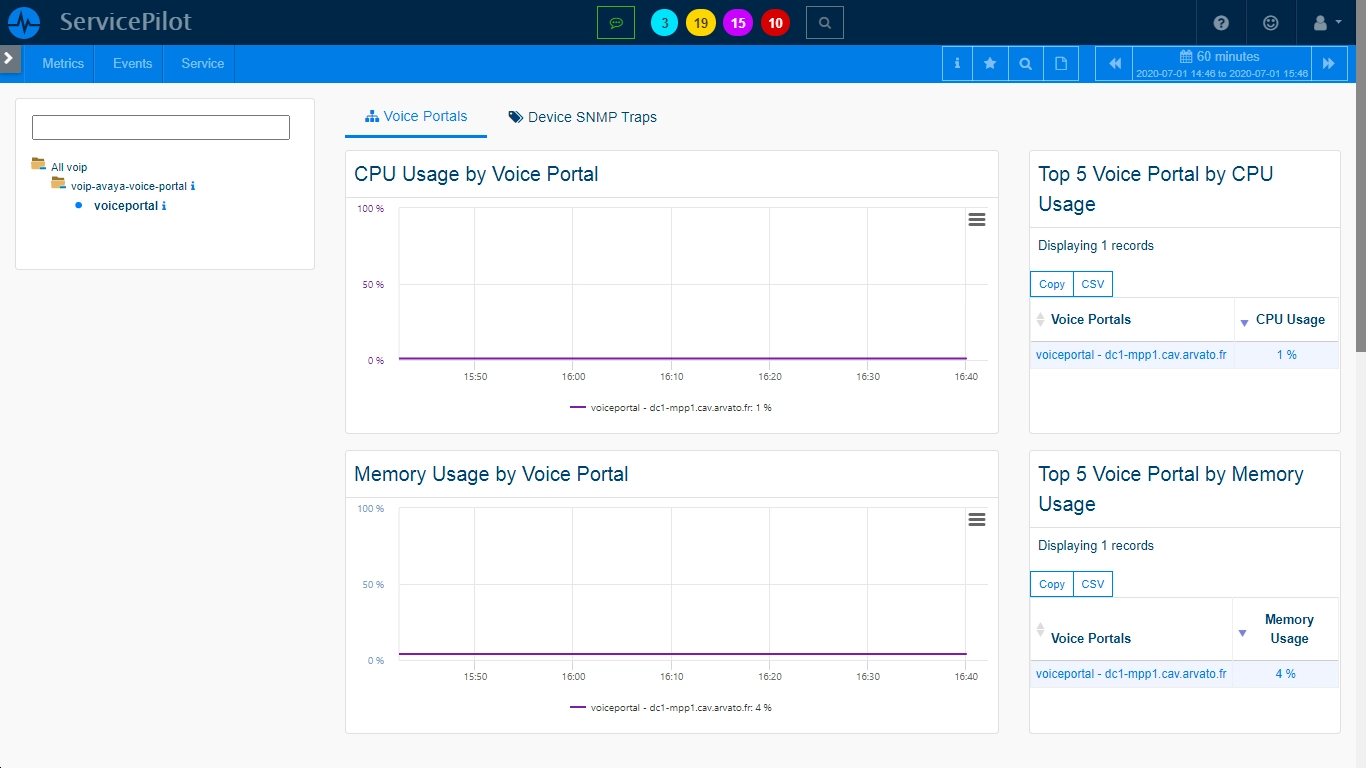Click the tree search input field
Viewport: 1366px width, 768px height.
click(x=161, y=127)
